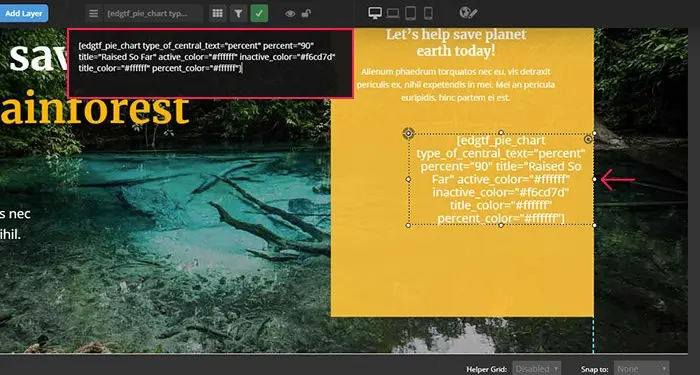Click inside the shortcode text editor box

pos(210,63)
